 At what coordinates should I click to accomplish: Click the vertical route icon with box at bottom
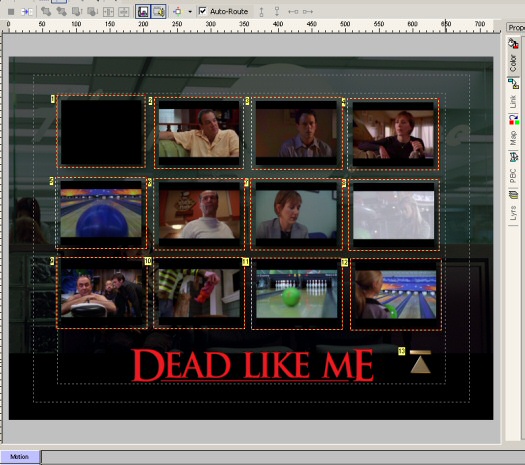(x=261, y=12)
